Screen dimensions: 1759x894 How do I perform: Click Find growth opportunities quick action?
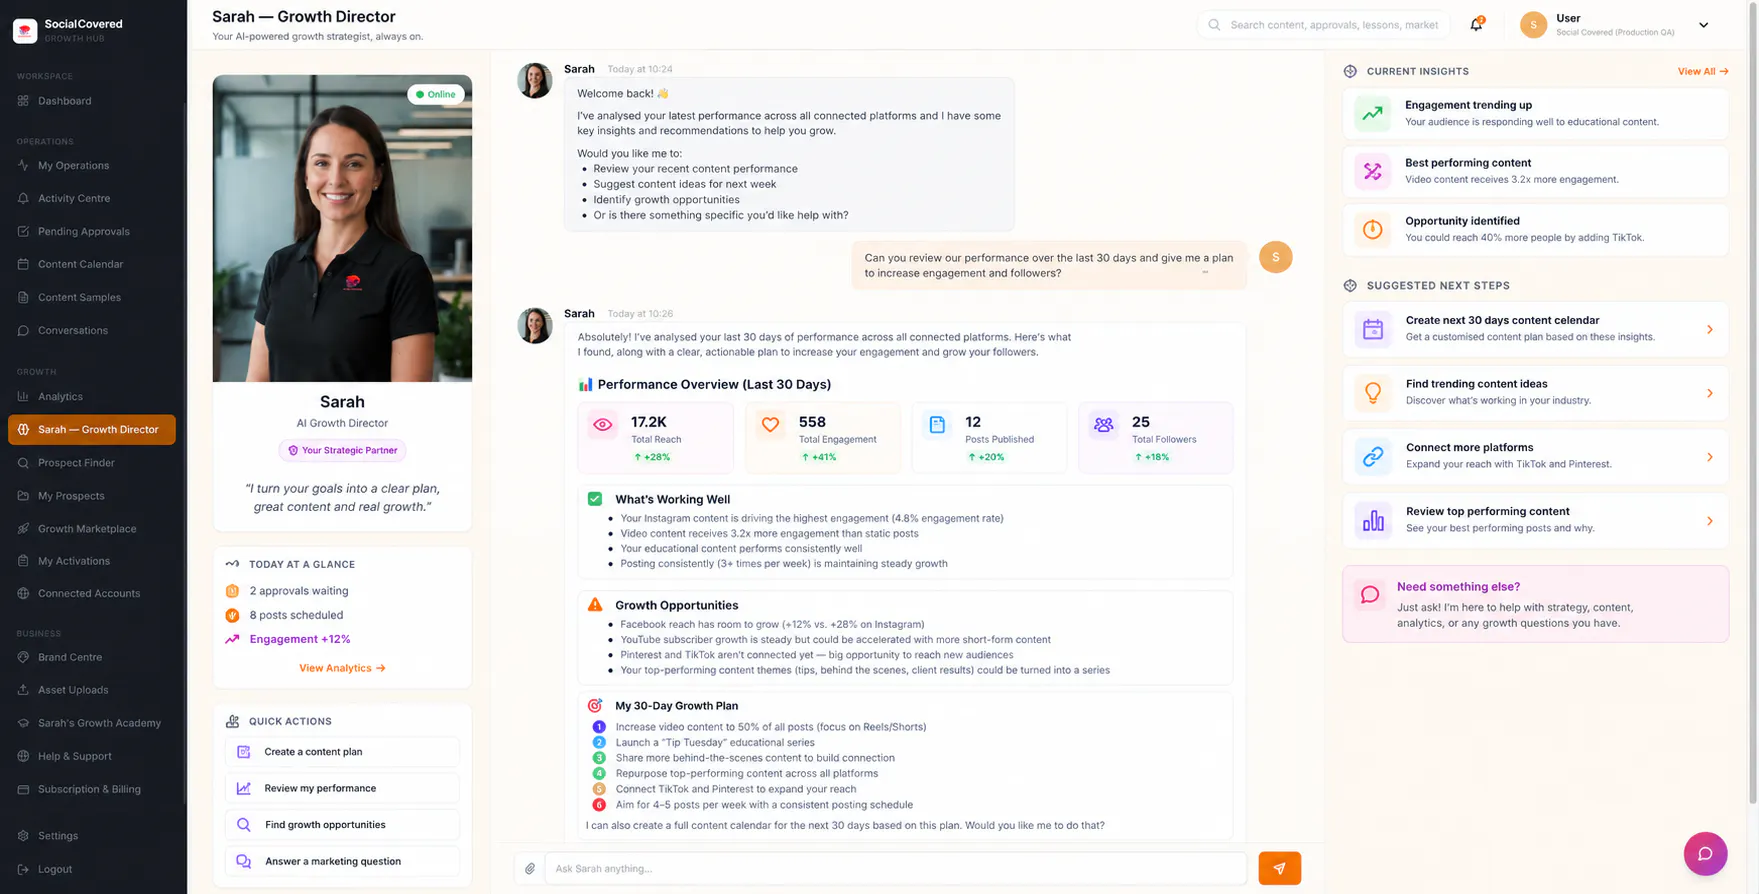[x=342, y=825]
